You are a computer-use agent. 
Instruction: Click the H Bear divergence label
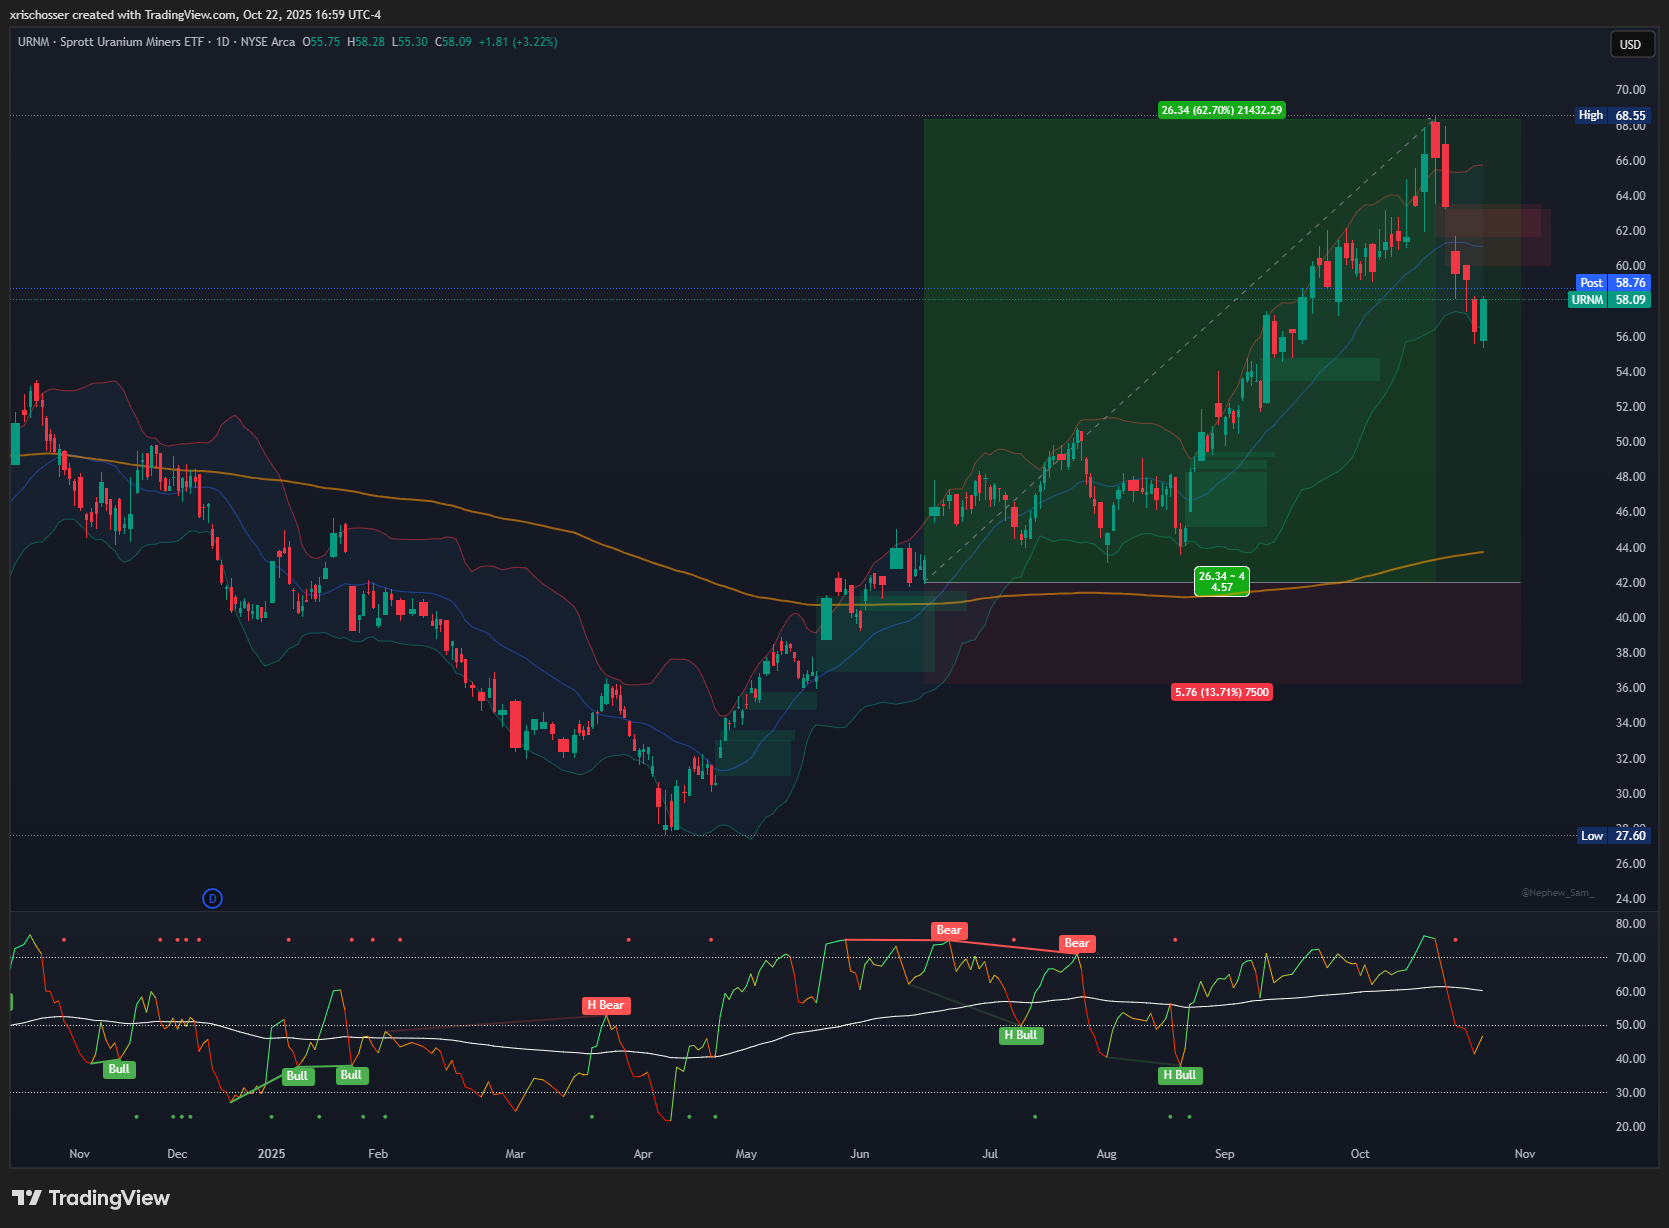(606, 1005)
